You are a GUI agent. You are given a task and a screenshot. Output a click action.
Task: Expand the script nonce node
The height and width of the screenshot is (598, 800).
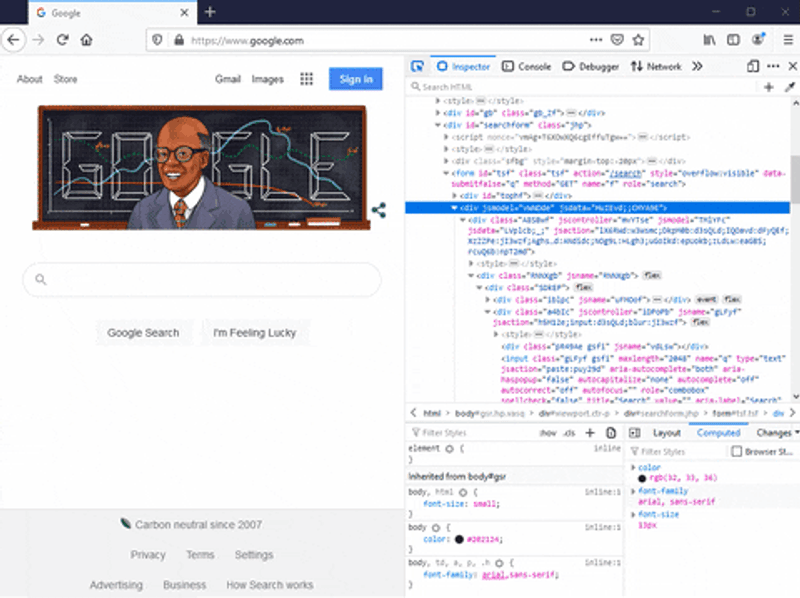coord(446,137)
